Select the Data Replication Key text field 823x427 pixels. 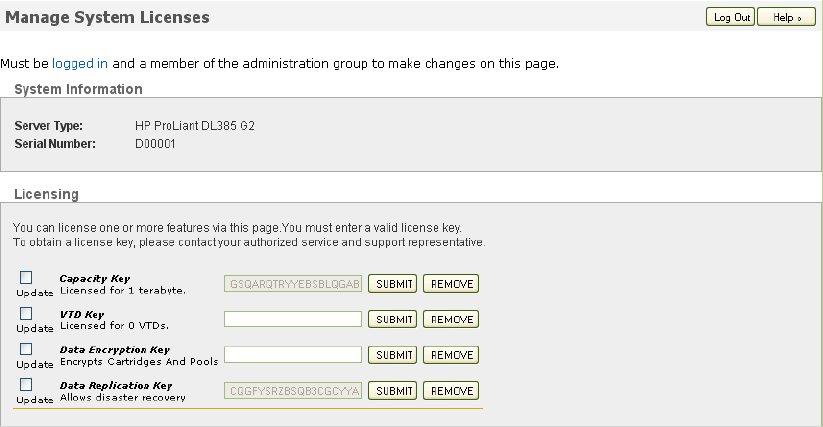[292, 390]
